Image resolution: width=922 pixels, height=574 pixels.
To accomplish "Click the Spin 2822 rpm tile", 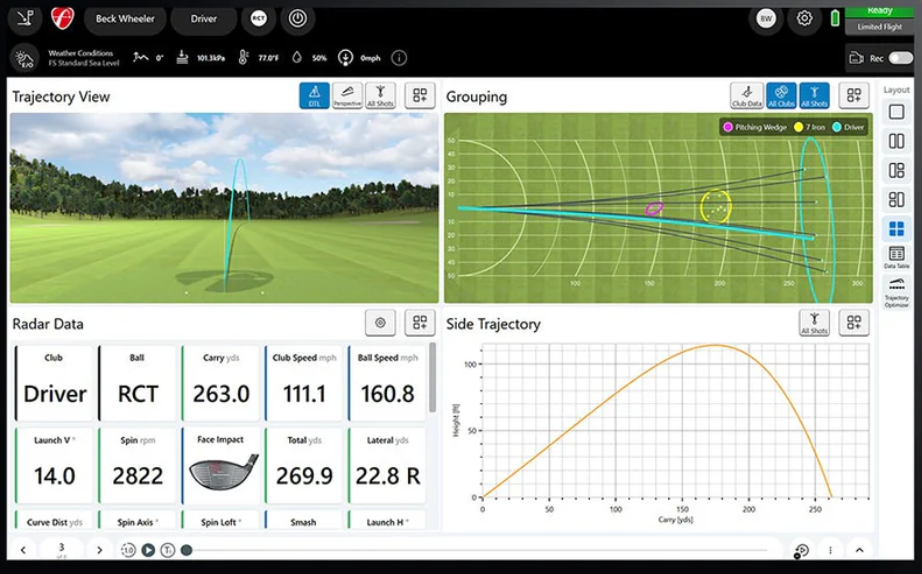I will pyautogui.click(x=138, y=466).
